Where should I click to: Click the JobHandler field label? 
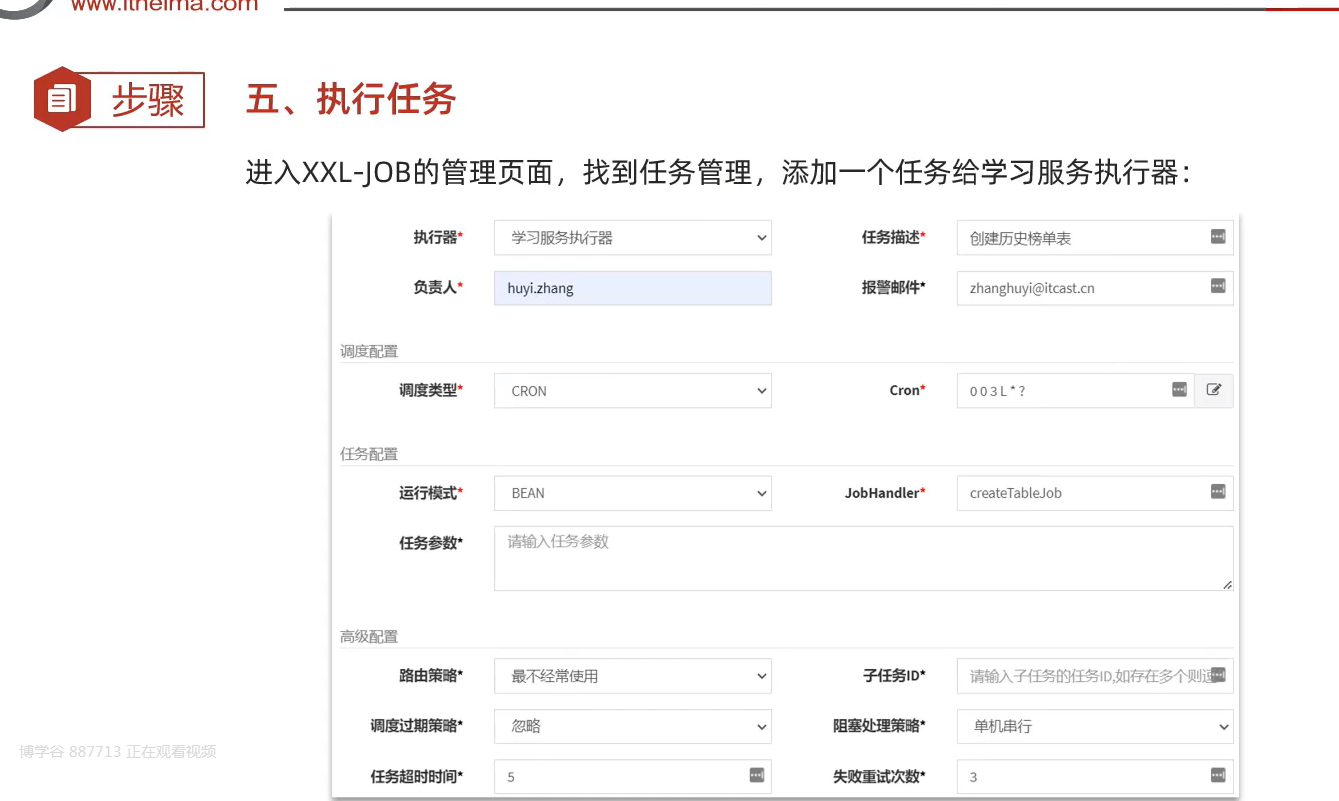[886, 493]
